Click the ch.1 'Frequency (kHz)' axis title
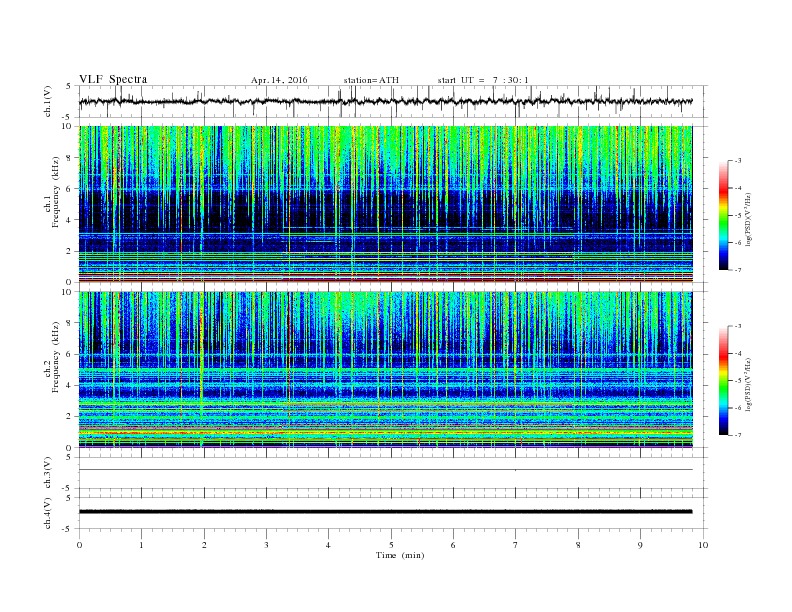This screenshot has width=792, height=612. click(56, 192)
